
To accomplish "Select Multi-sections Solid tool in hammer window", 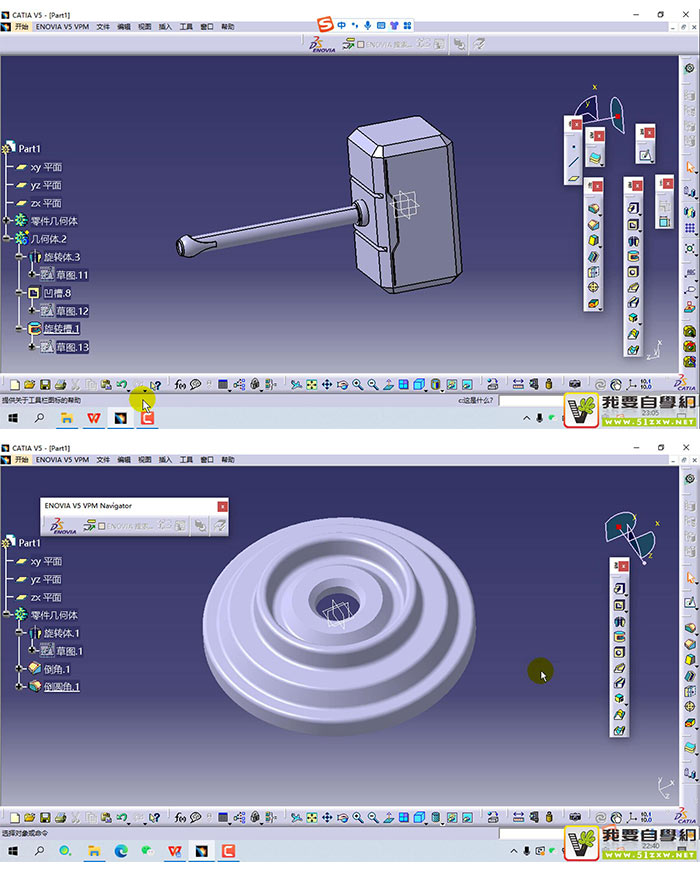I will click(x=633, y=334).
